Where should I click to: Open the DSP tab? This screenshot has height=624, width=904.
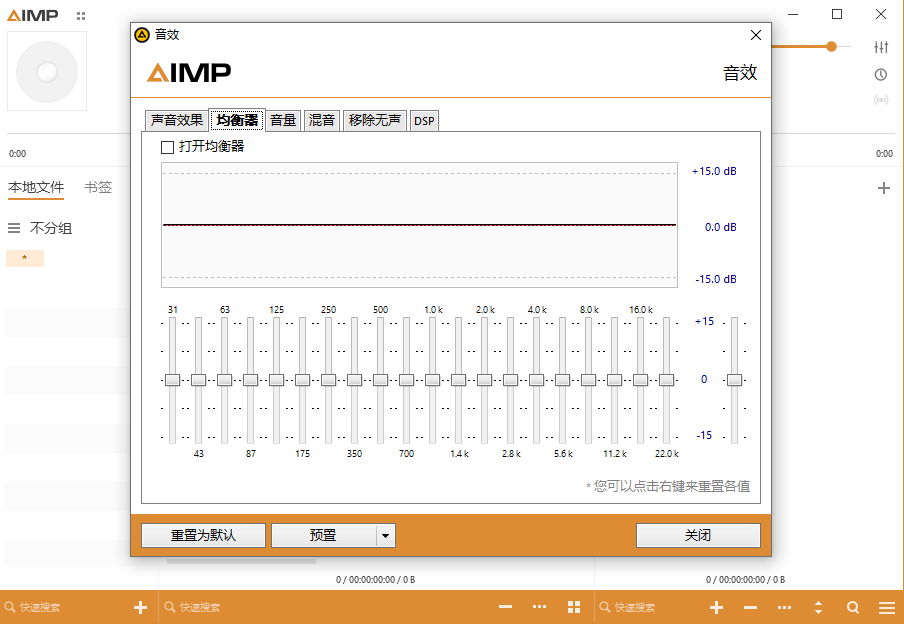coord(424,121)
